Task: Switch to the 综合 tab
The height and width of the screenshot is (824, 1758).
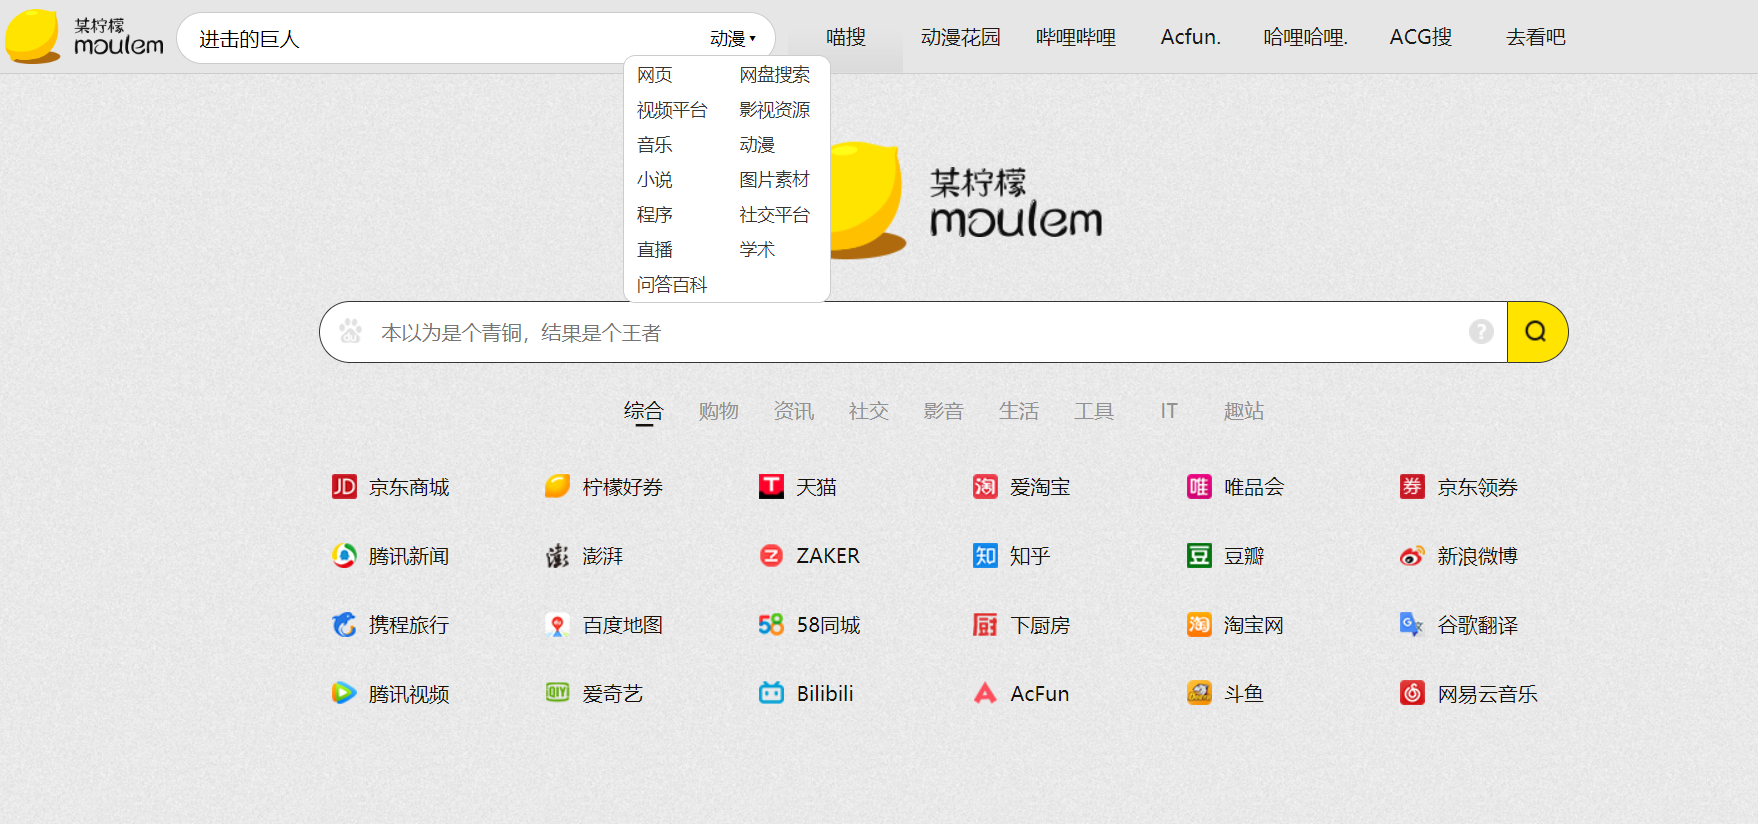Action: pyautogui.click(x=644, y=411)
